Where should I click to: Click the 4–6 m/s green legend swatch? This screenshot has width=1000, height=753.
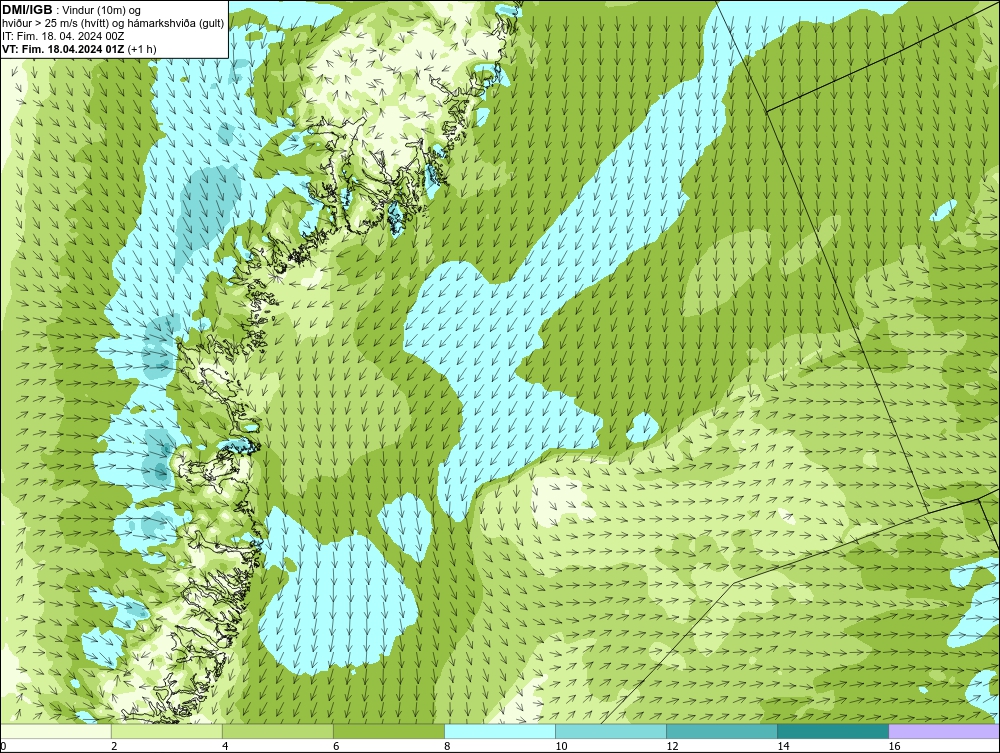click(277, 731)
